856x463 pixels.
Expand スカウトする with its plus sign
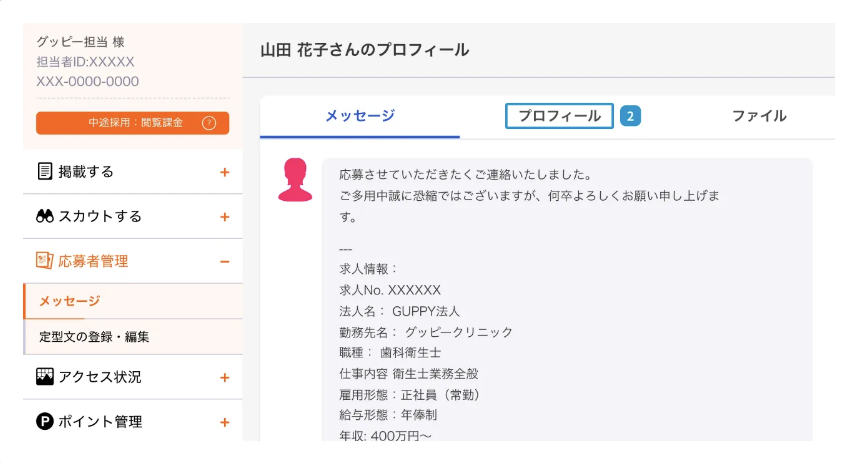(x=224, y=217)
